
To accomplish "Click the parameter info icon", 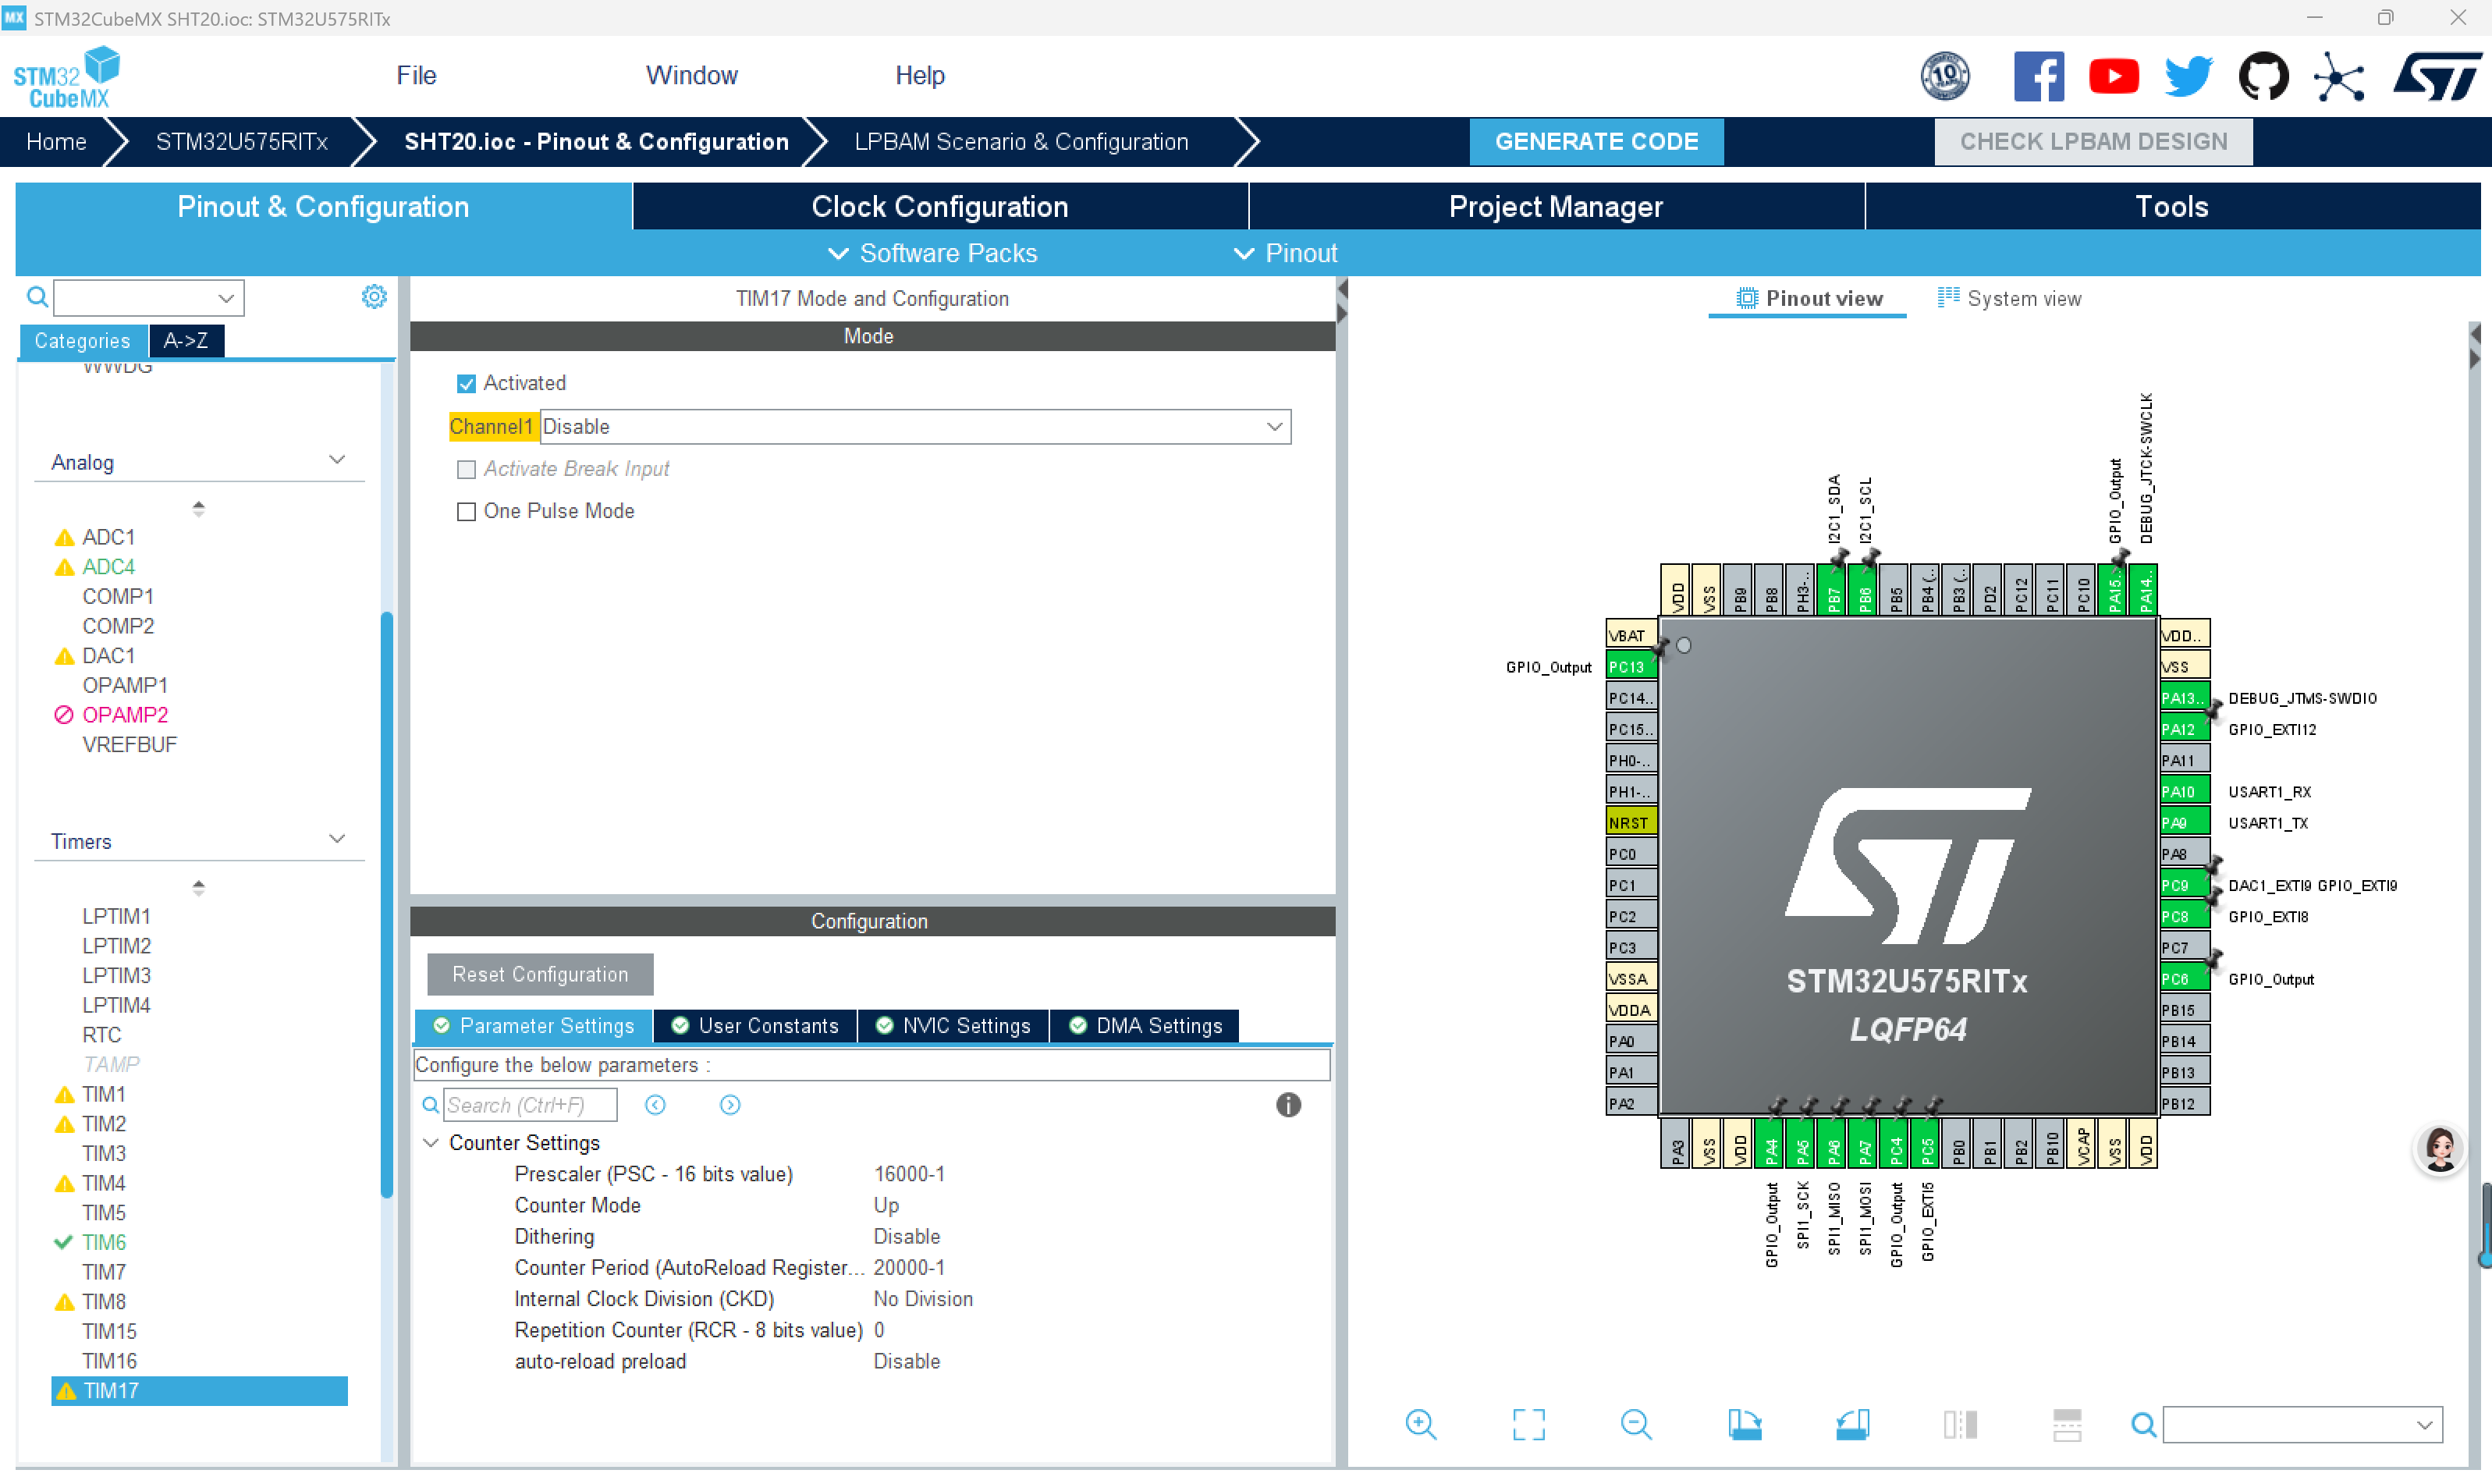I will [x=1288, y=1105].
